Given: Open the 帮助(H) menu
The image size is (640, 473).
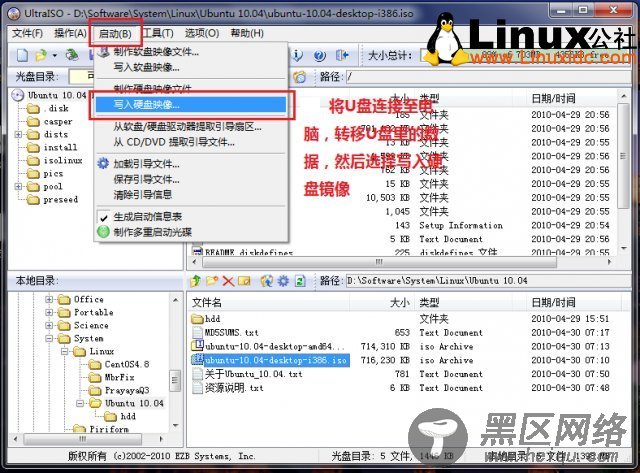Looking at the screenshot, I should point(247,33).
